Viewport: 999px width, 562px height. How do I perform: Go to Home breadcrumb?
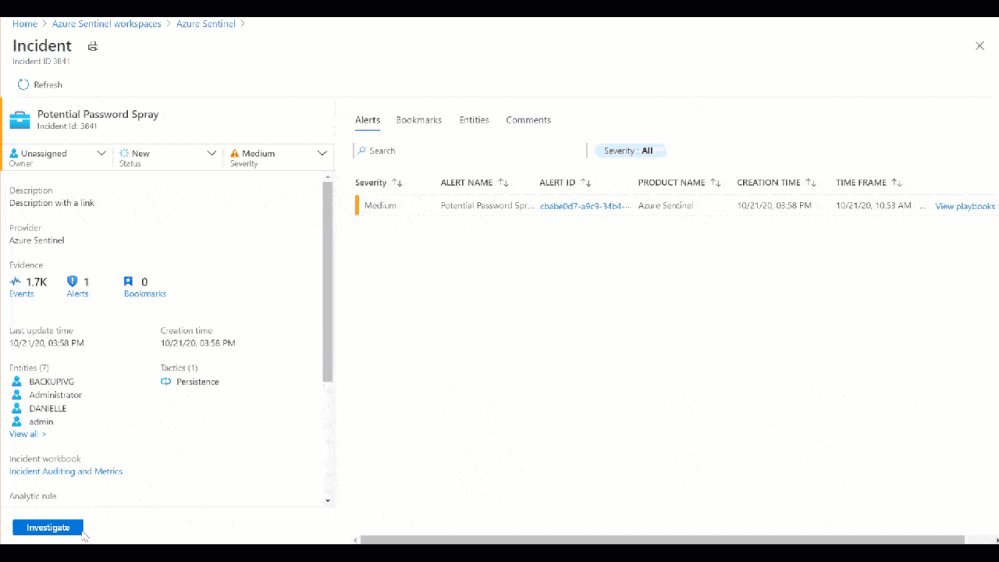pyautogui.click(x=25, y=24)
